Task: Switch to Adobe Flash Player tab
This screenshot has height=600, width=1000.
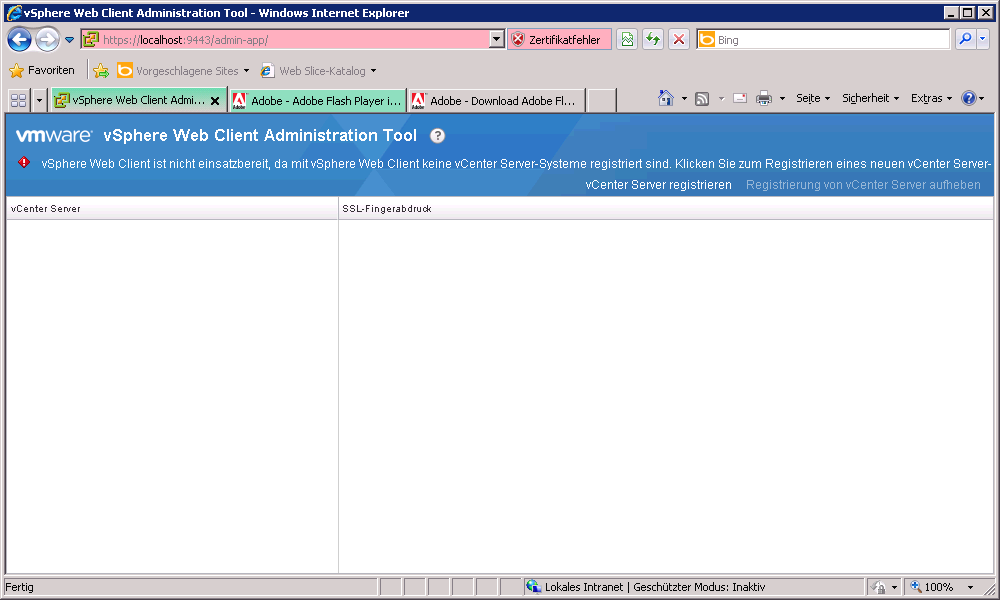Action: [318, 101]
